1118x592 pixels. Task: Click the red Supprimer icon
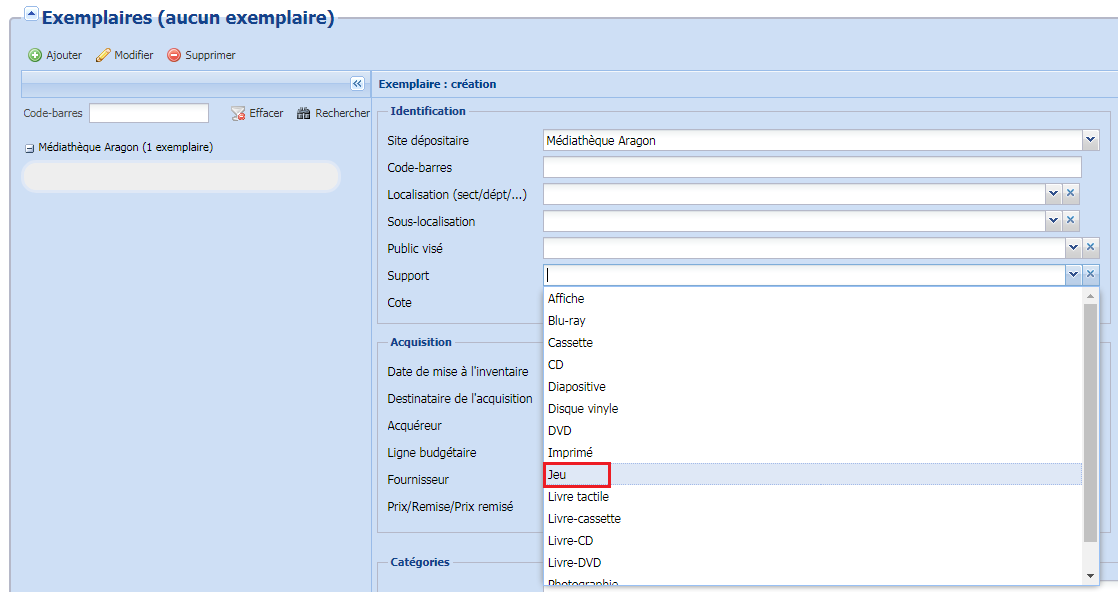[x=174, y=56]
